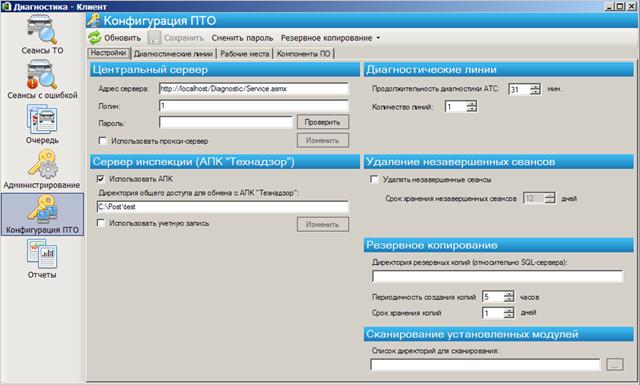Image resolution: width=640 pixels, height=385 pixels.
Task: Open the Очередь queue section
Action: pos(42,125)
